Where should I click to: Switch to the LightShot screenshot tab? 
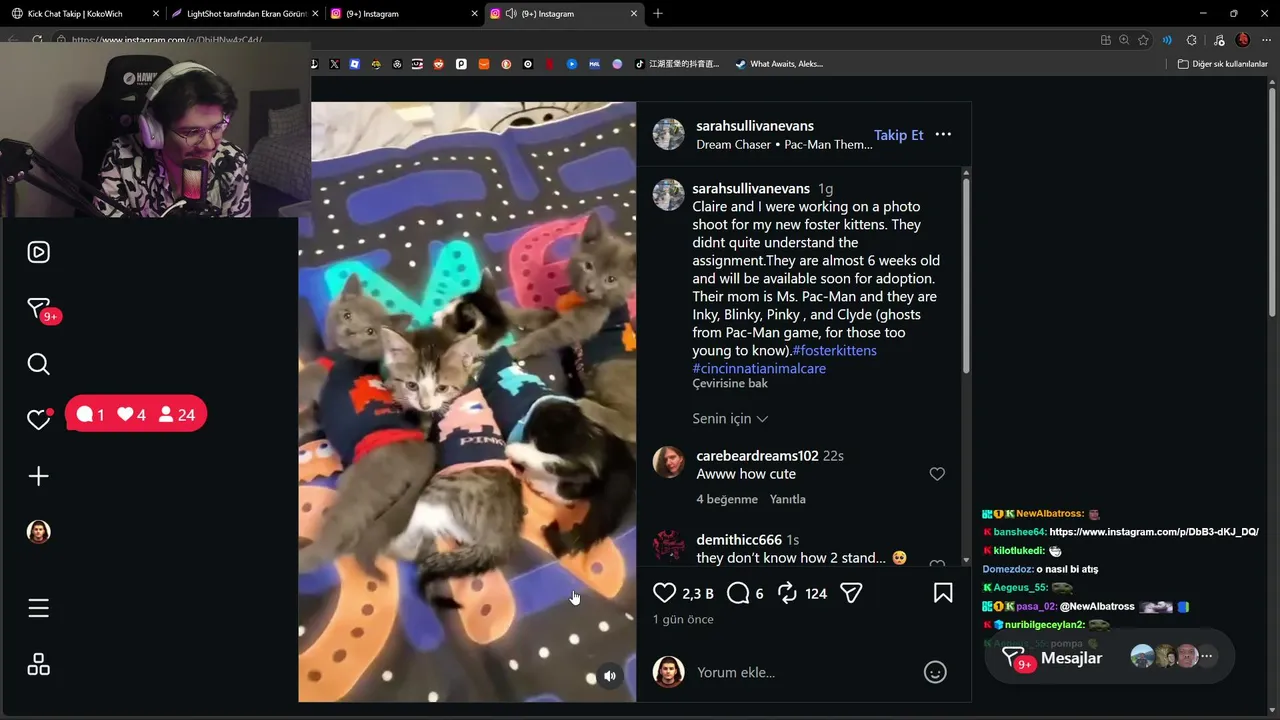click(245, 14)
